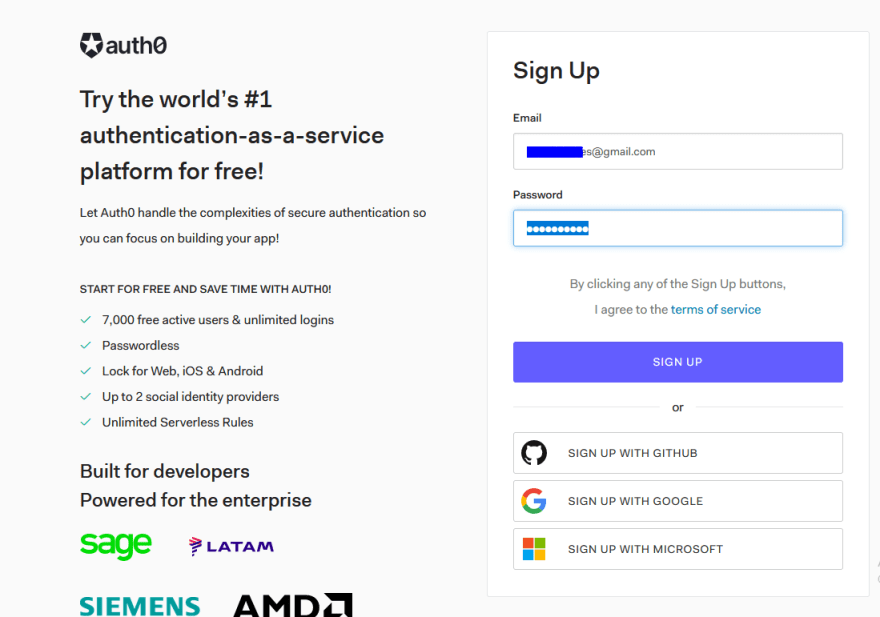Click the text 'Passwordless'
The width and height of the screenshot is (880, 617).
click(141, 345)
